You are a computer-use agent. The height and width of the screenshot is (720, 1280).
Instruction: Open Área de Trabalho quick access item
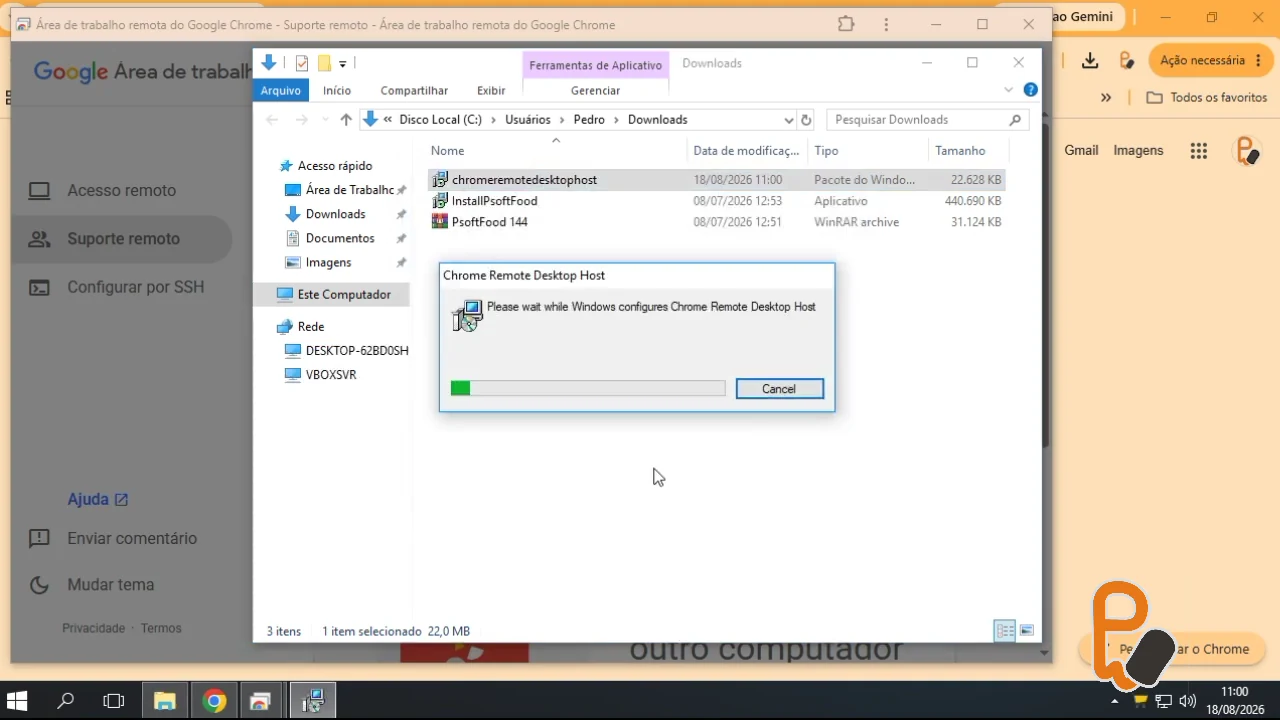point(349,190)
